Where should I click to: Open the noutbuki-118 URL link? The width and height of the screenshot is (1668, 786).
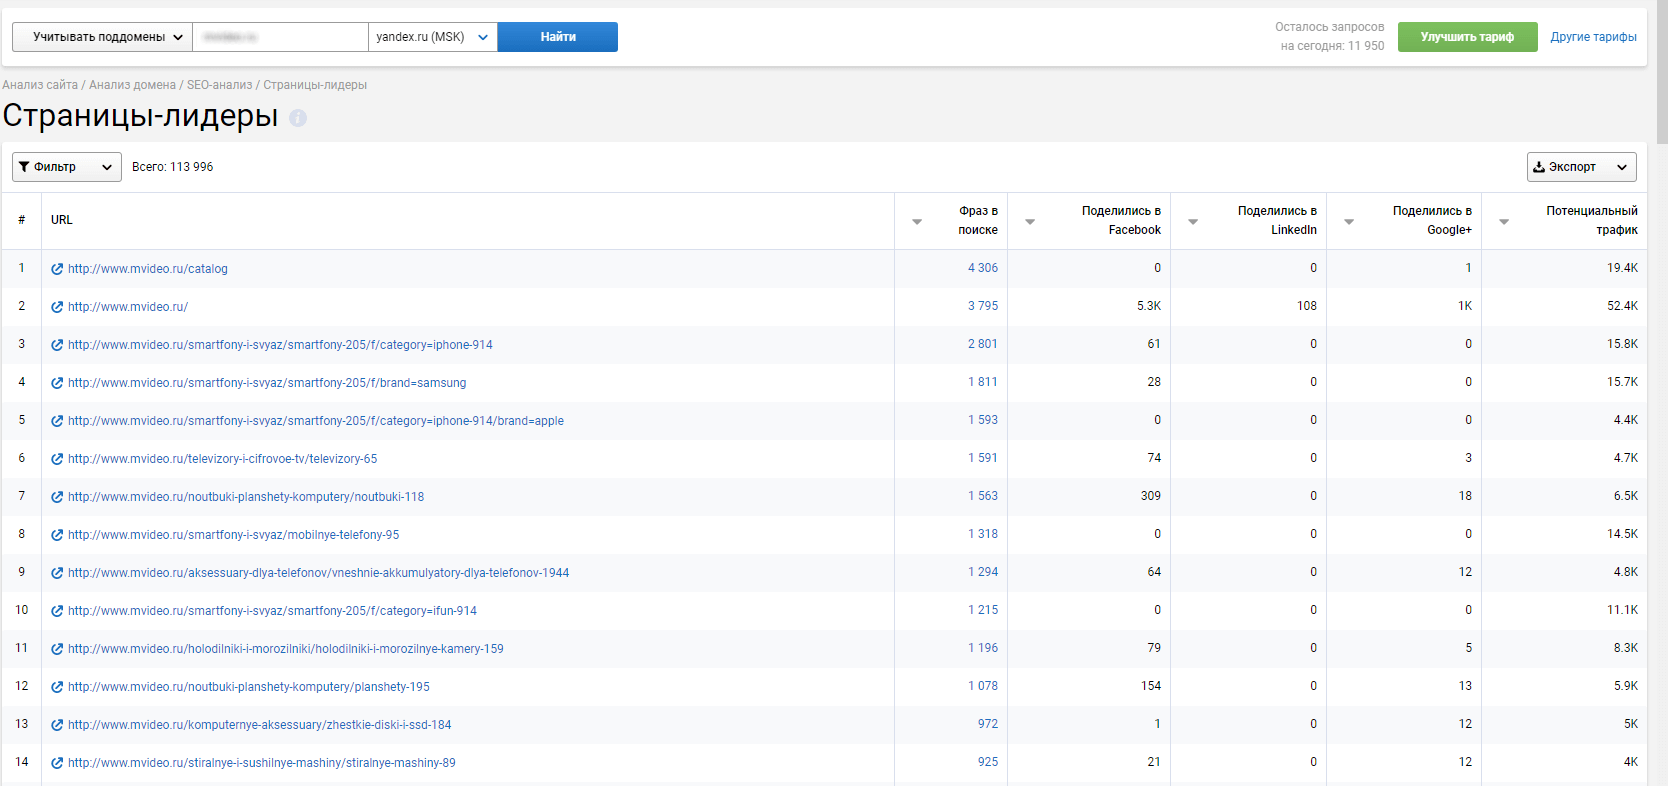246,497
